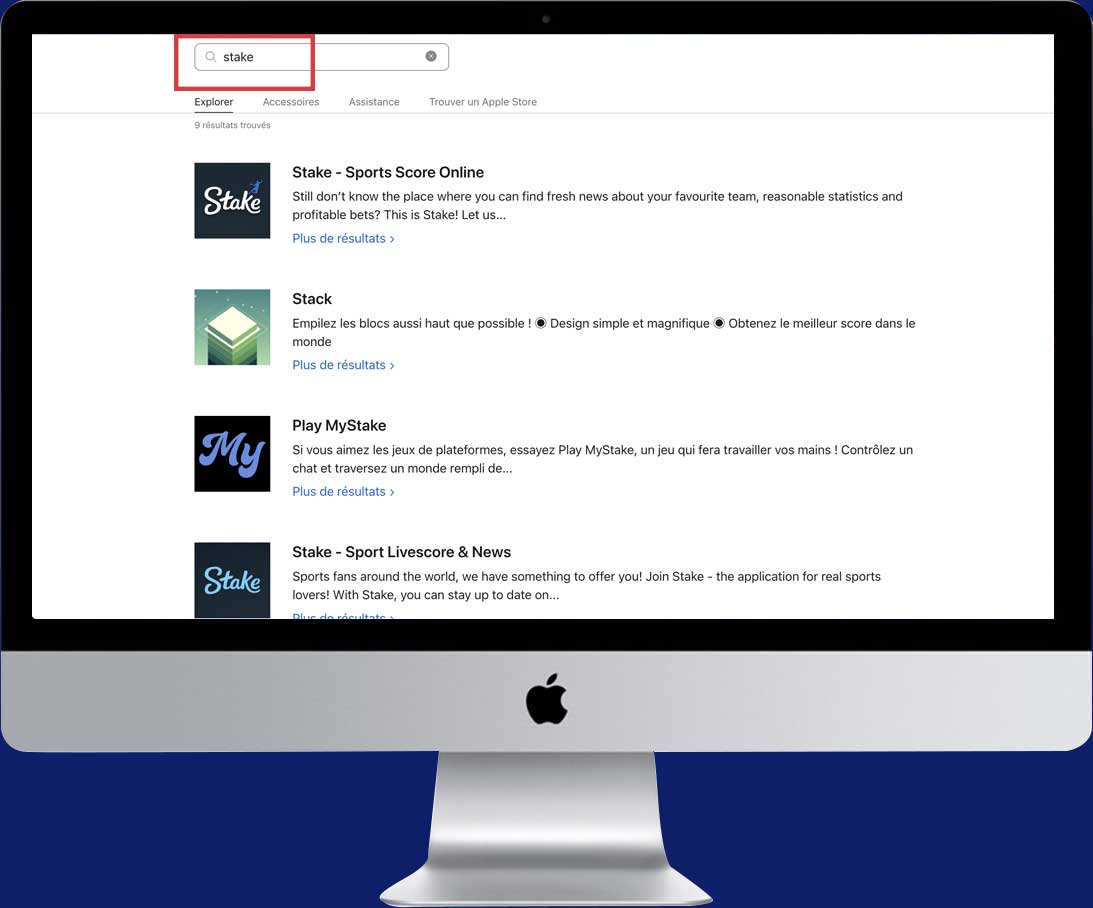The height and width of the screenshot is (908, 1093).
Task: Focus the search field containing stake
Action: (321, 56)
